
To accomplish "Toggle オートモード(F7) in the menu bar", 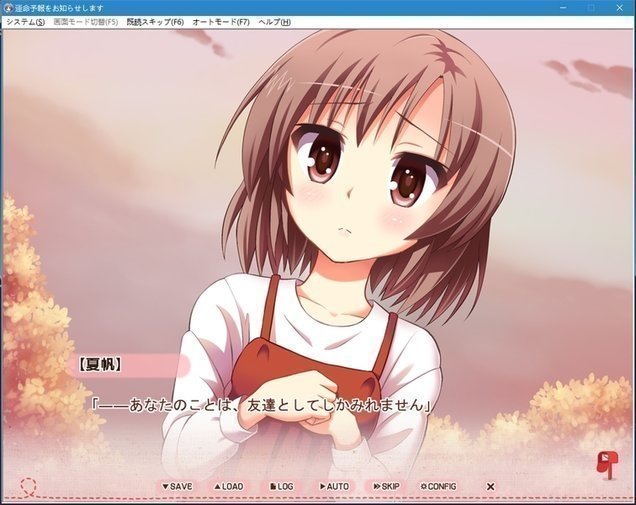I will coord(221,22).
